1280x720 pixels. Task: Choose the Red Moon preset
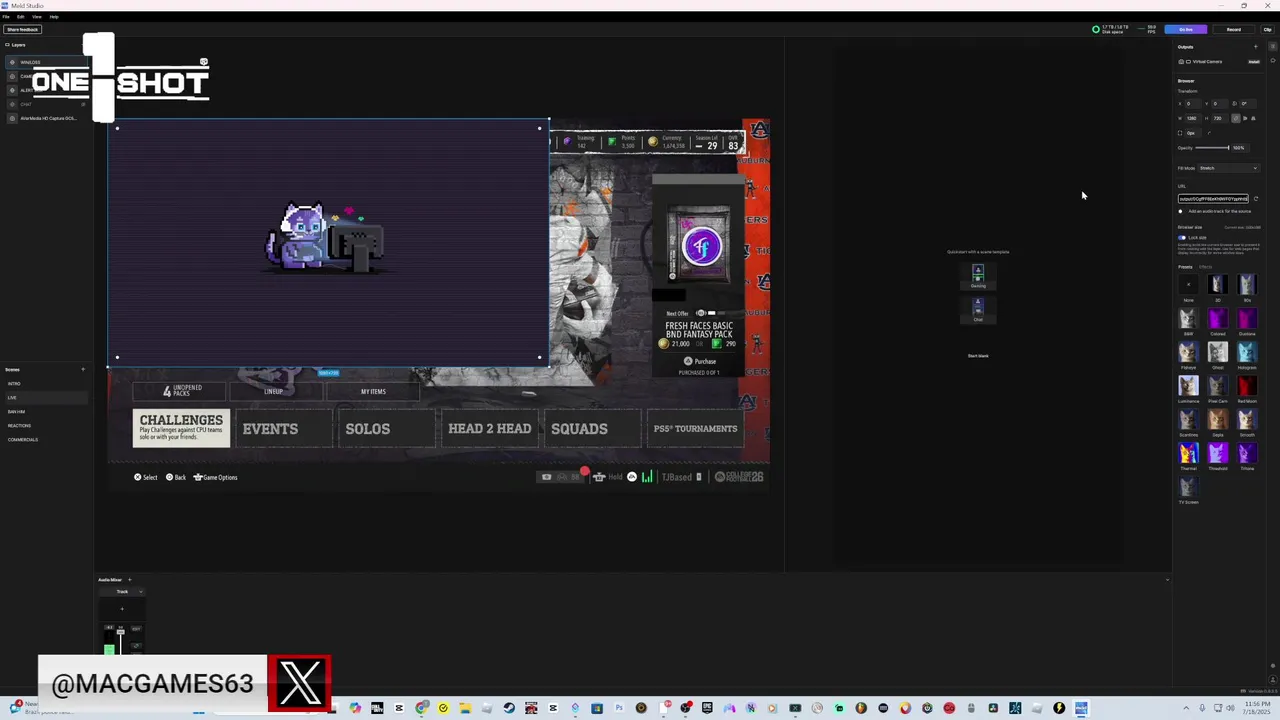(1247, 386)
